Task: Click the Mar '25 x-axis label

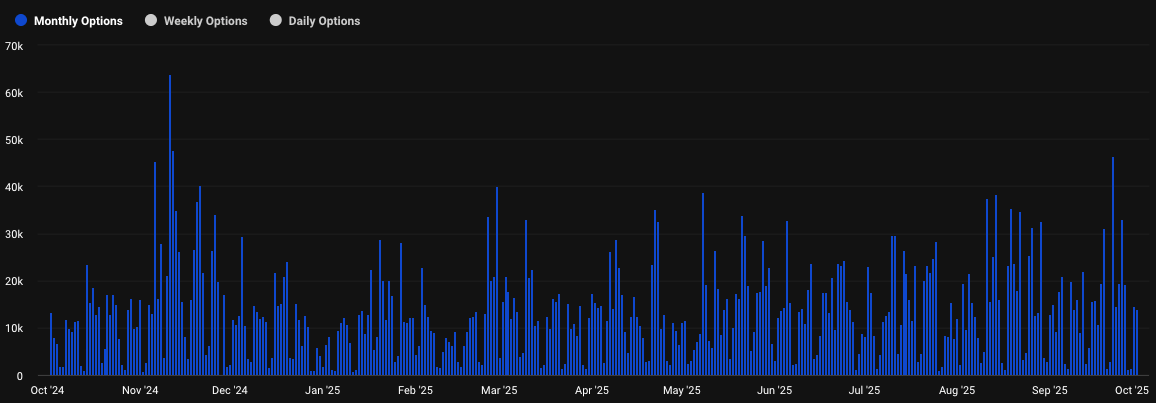Action: (499, 390)
